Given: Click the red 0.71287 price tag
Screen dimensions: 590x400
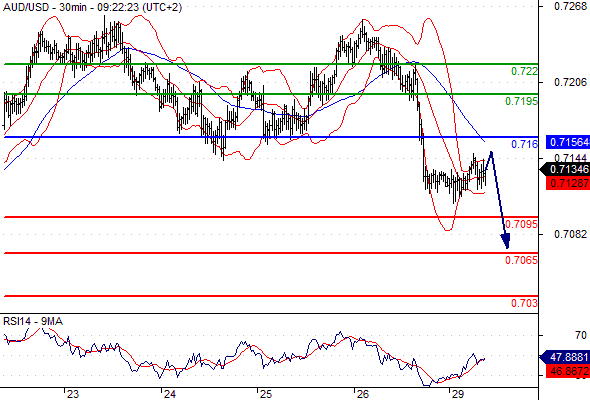Looking at the screenshot, I should (x=568, y=183).
